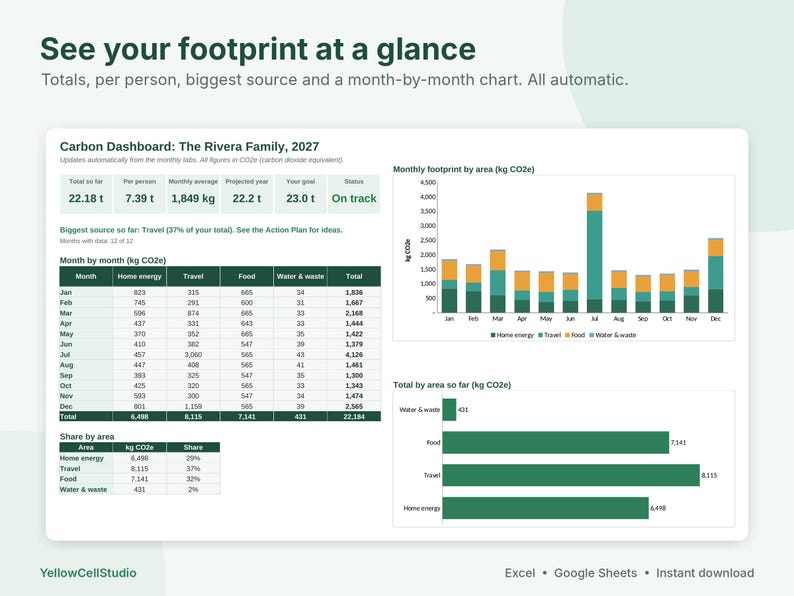This screenshot has height=596, width=794.
Task: Click the Home energy share value 29%
Action: click(x=193, y=458)
